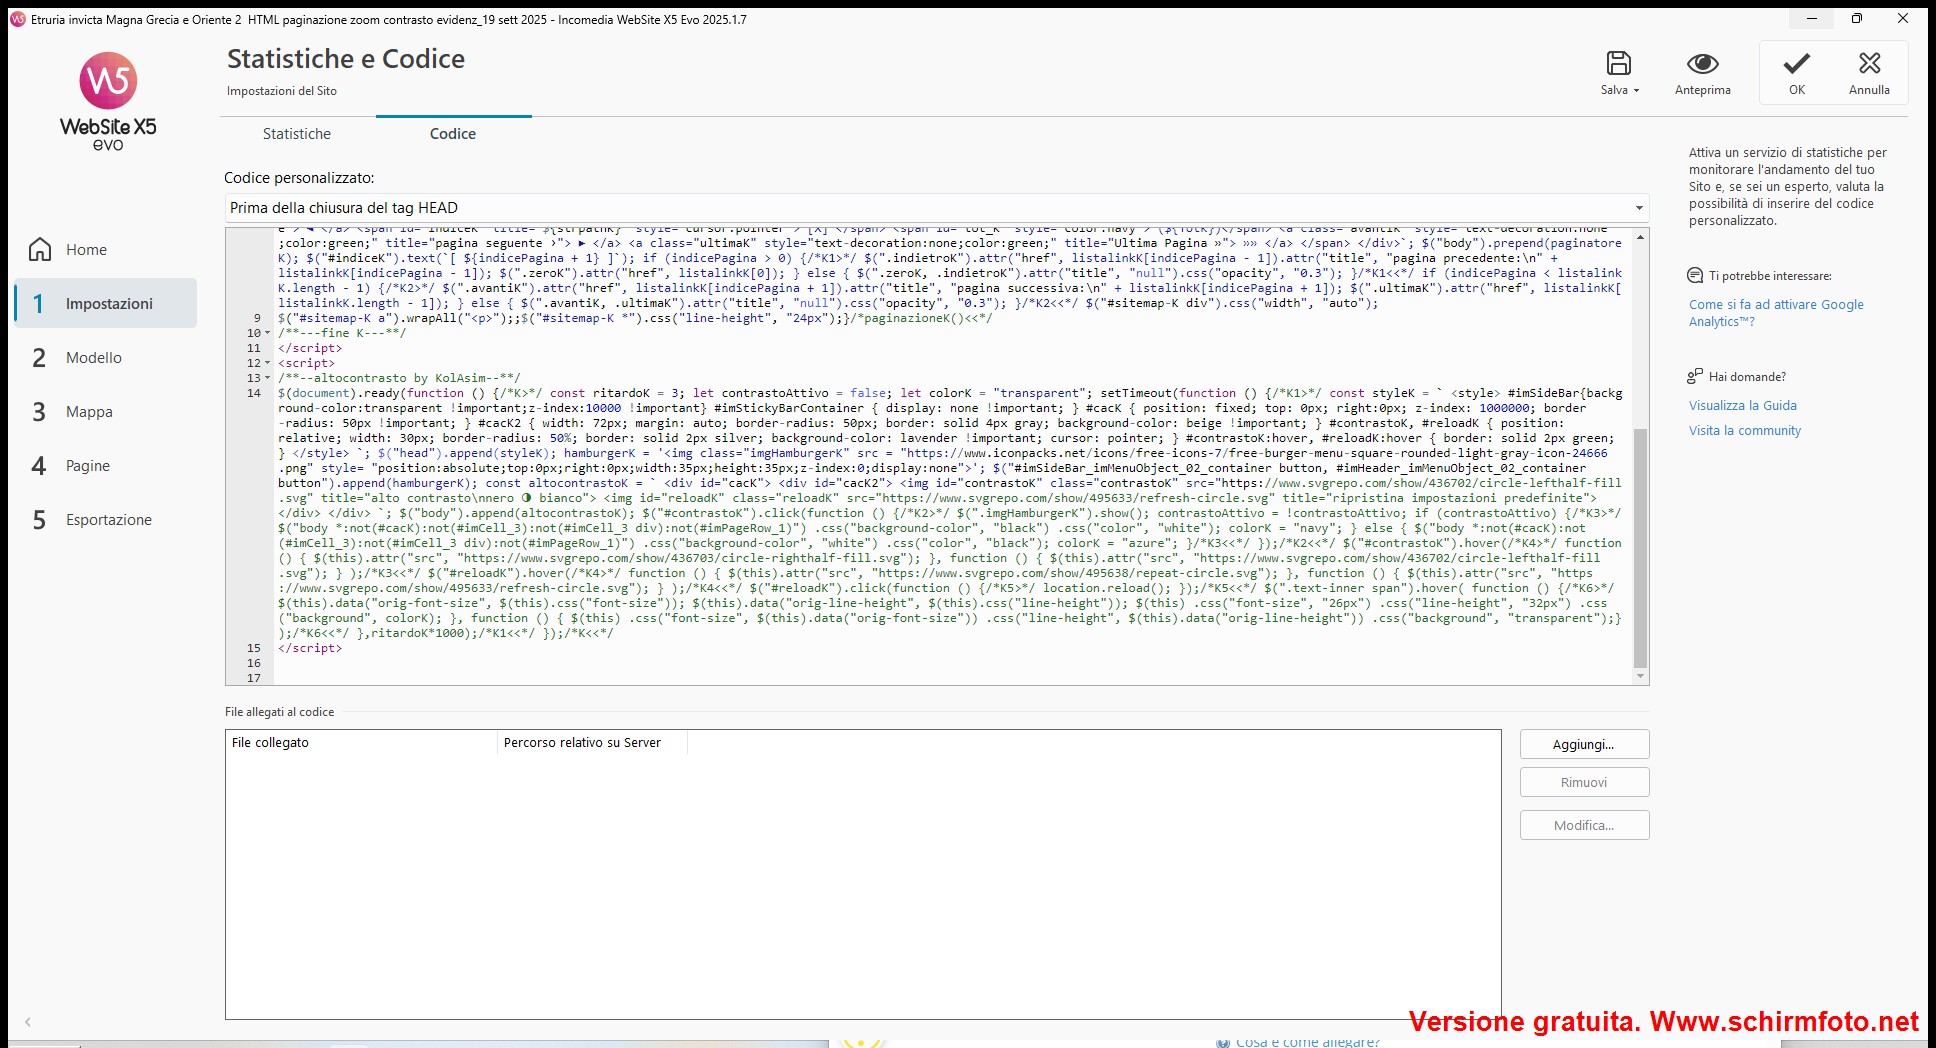
Task: Open step 4 Pagine
Action: click(106, 465)
